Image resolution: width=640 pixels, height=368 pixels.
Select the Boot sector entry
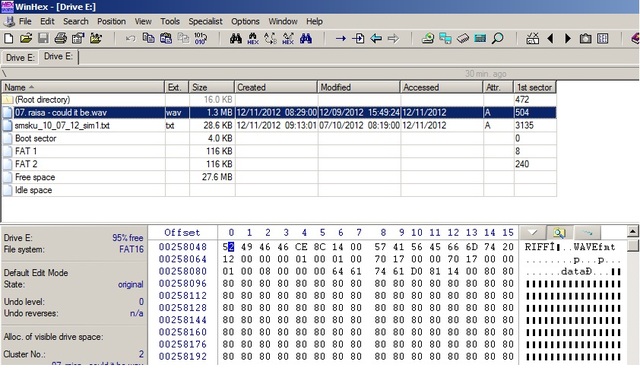coord(279,138)
